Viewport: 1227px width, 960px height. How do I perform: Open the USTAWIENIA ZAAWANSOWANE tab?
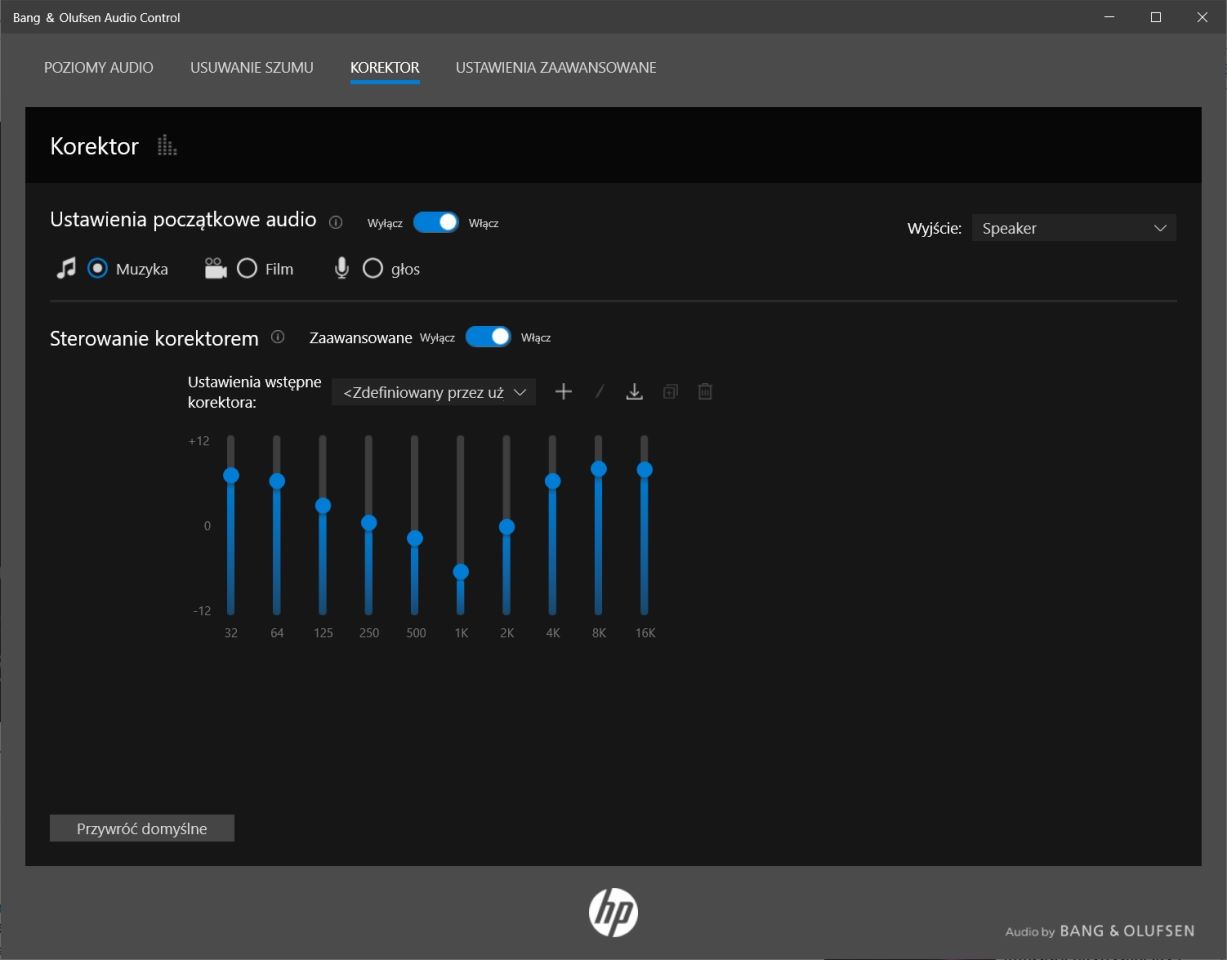click(x=556, y=68)
